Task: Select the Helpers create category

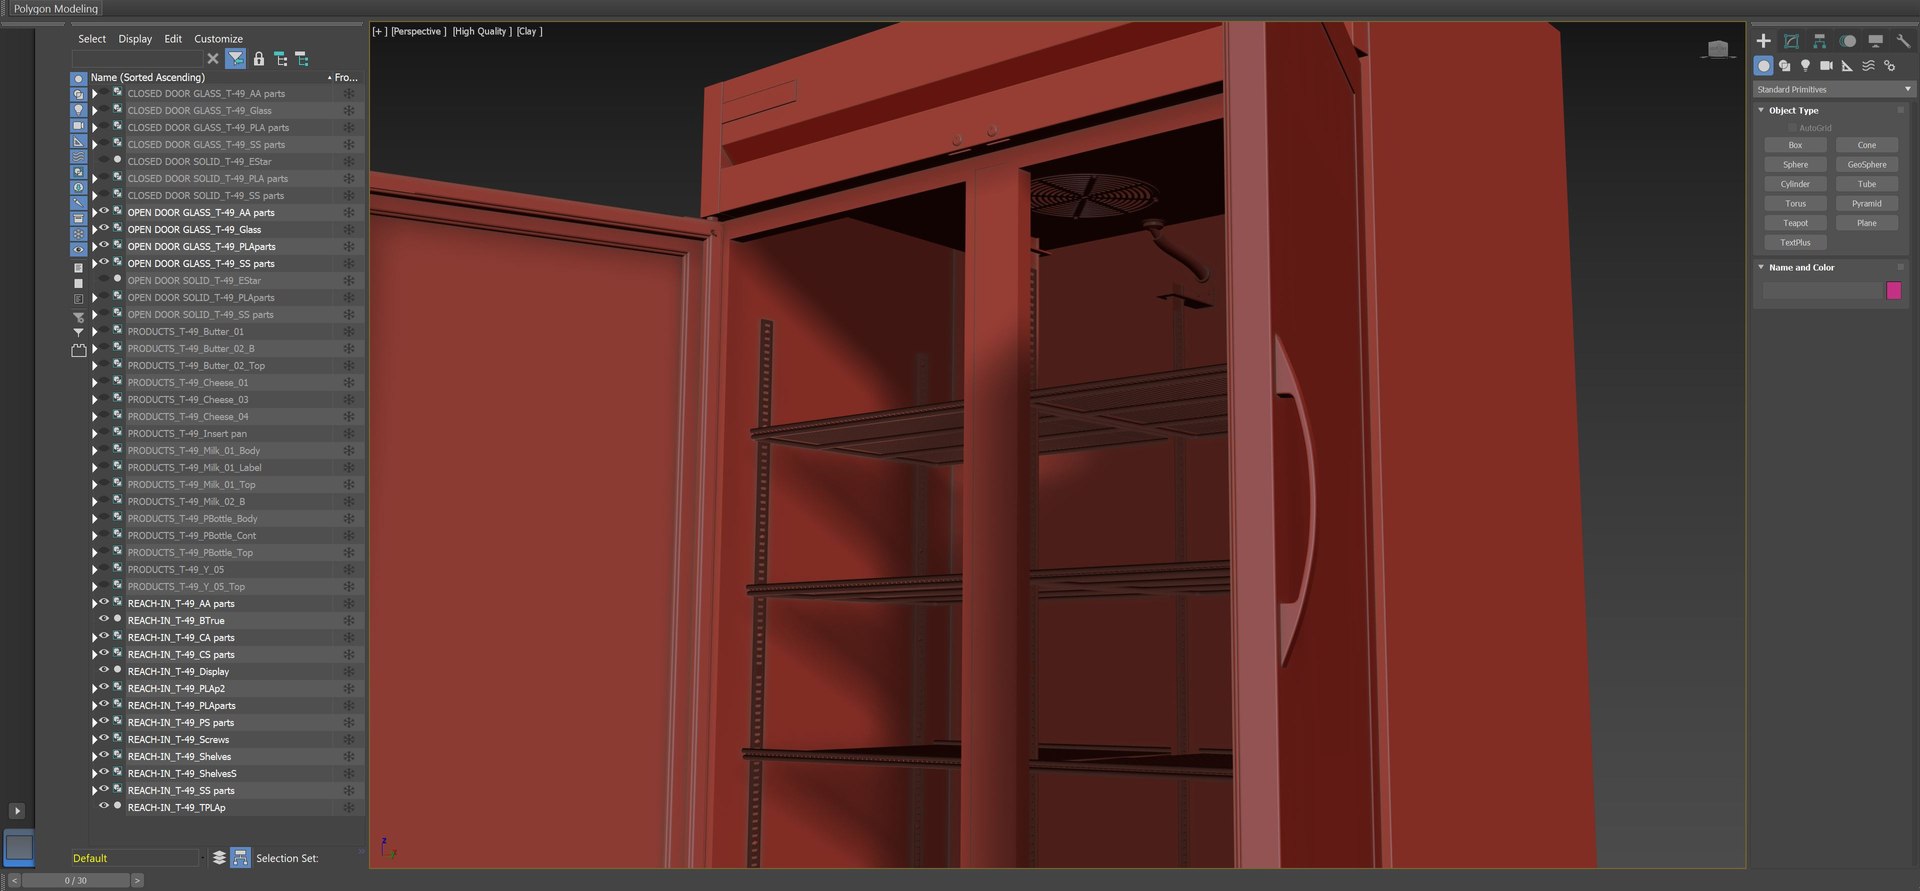Action: click(x=1847, y=66)
